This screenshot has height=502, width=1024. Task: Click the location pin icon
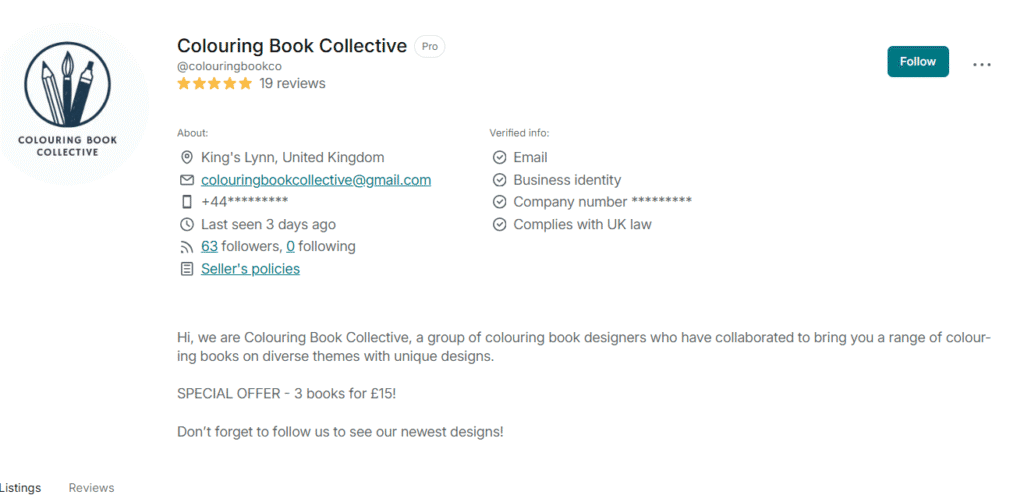(186, 158)
